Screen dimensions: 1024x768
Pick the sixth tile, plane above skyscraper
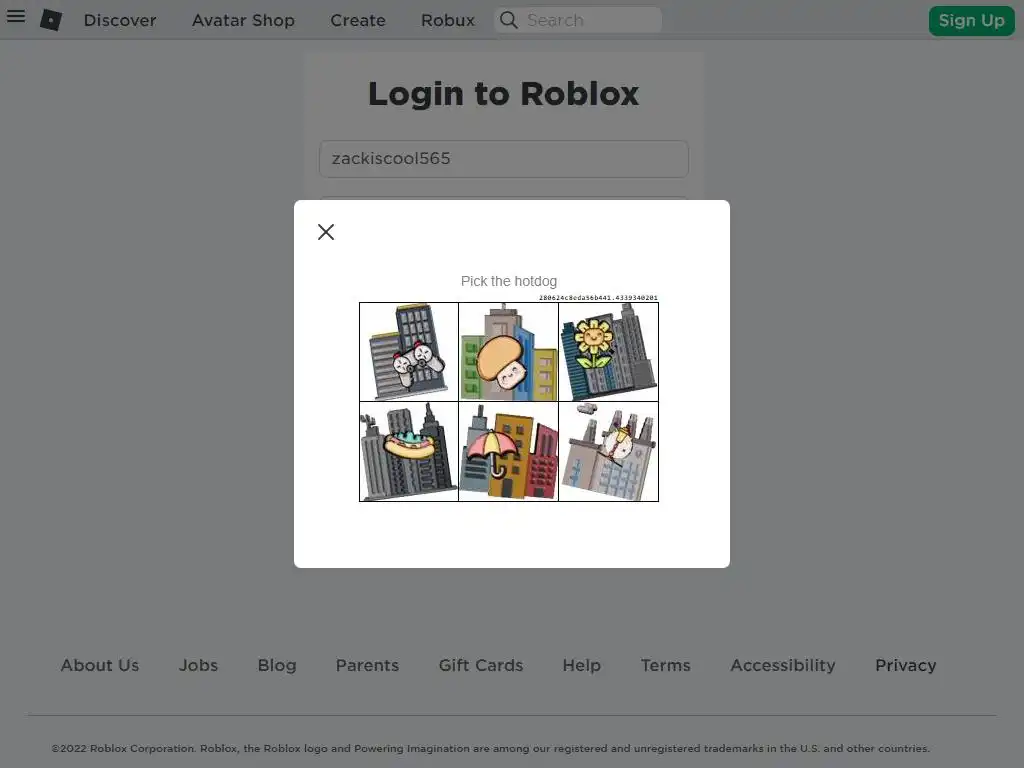(x=609, y=452)
